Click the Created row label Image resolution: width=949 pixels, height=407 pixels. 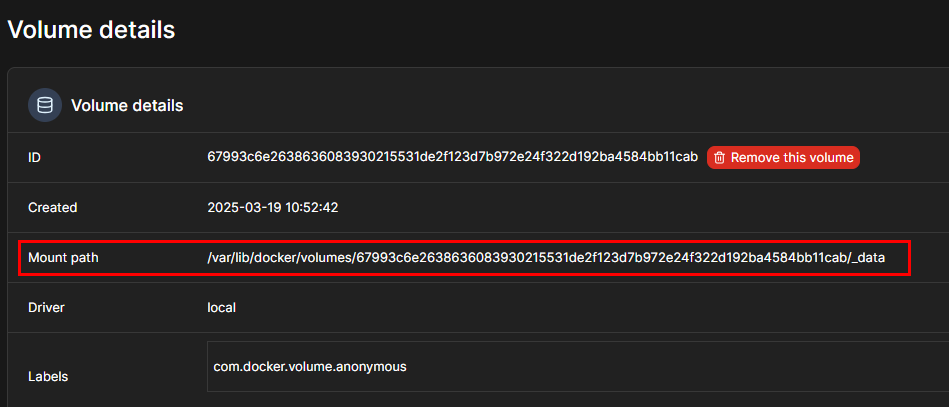click(53, 208)
